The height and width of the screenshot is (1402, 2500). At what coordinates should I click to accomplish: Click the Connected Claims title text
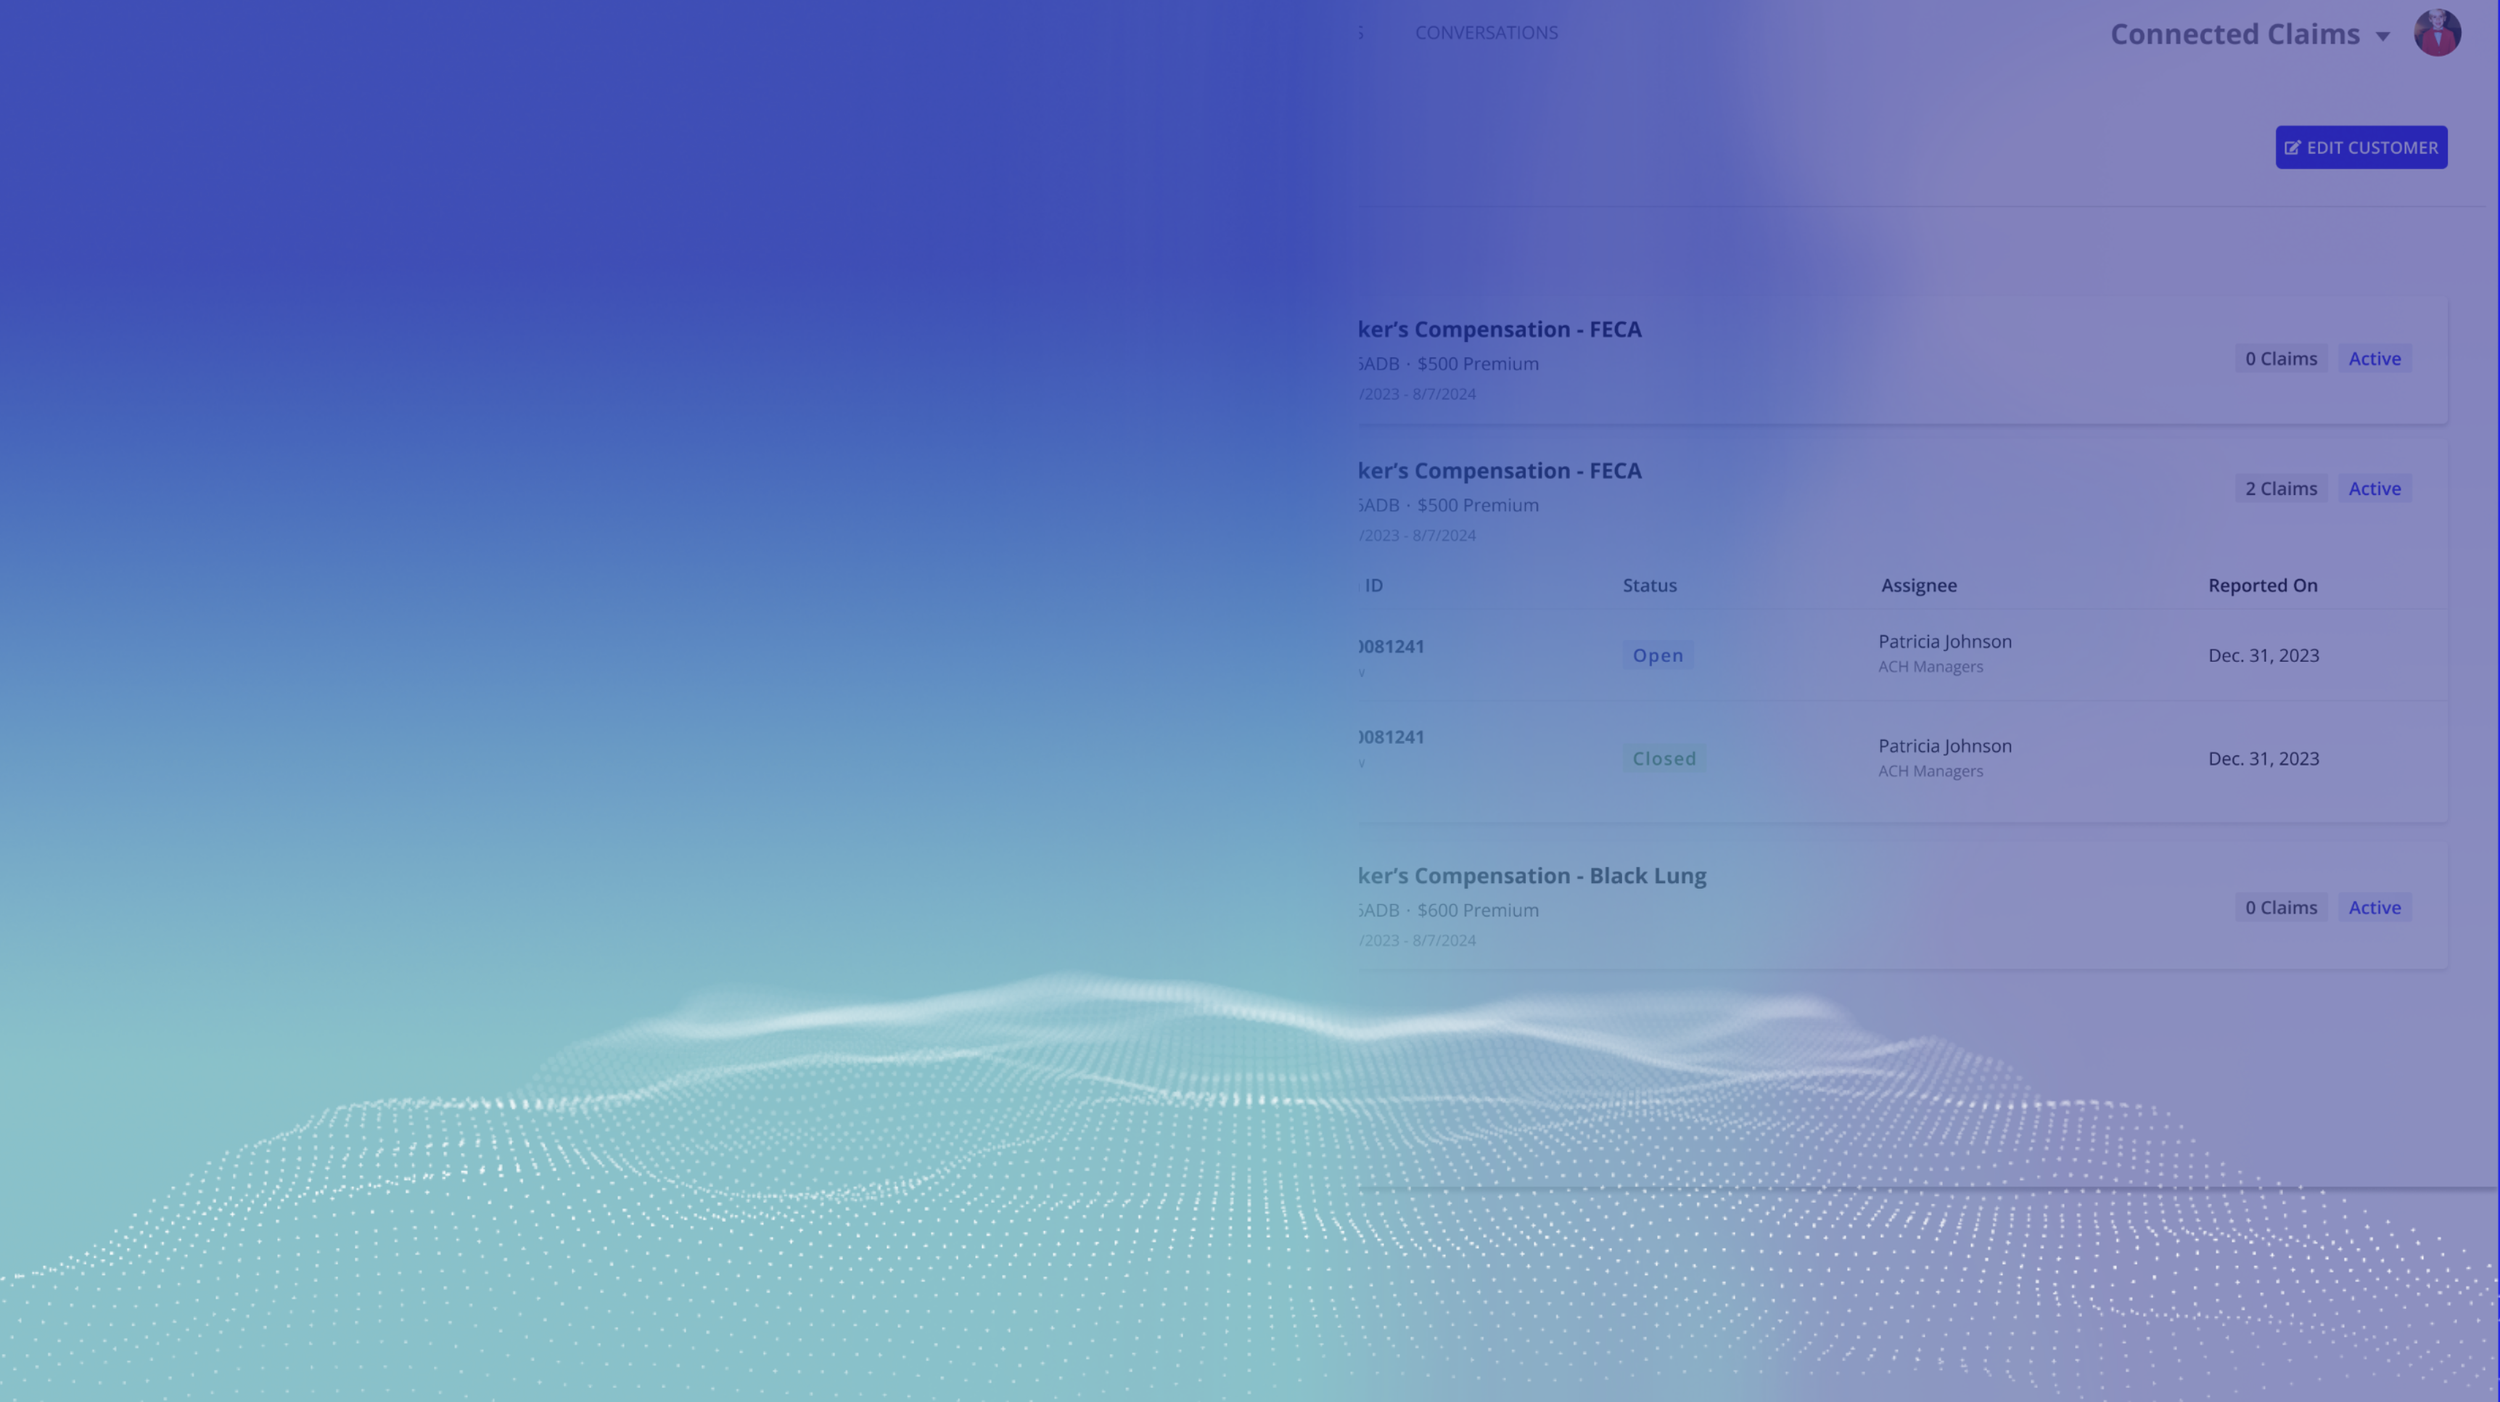click(2234, 34)
